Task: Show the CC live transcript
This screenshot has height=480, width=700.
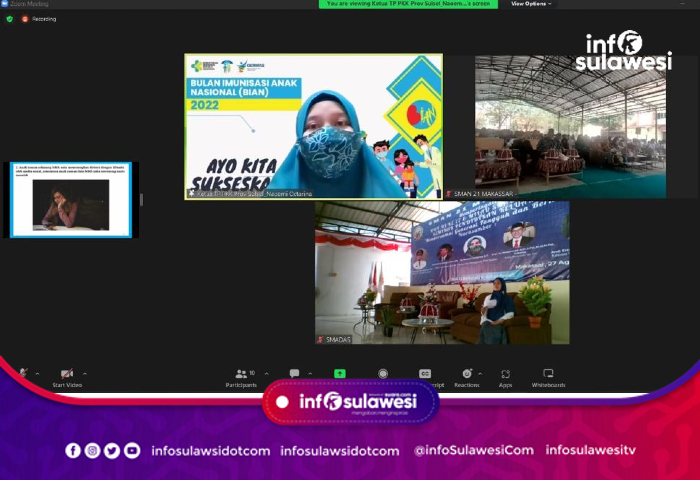Action: [x=425, y=373]
